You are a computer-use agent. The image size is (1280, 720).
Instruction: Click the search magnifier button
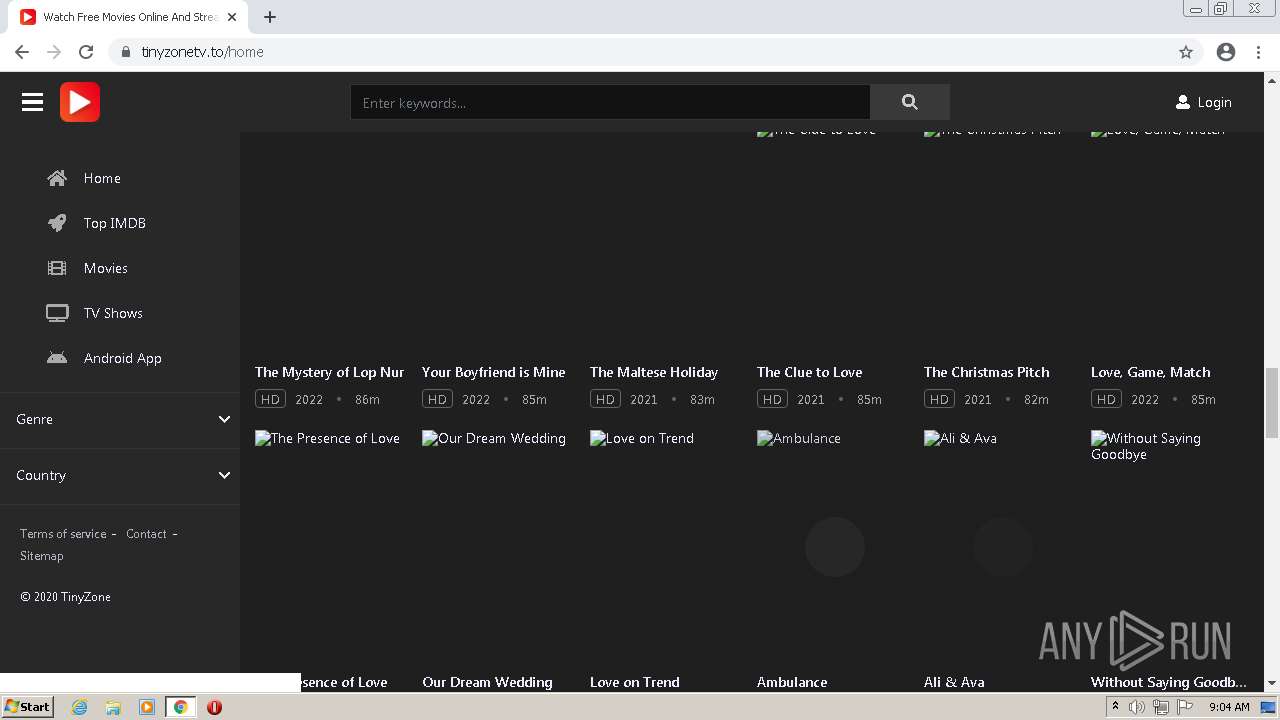click(909, 102)
